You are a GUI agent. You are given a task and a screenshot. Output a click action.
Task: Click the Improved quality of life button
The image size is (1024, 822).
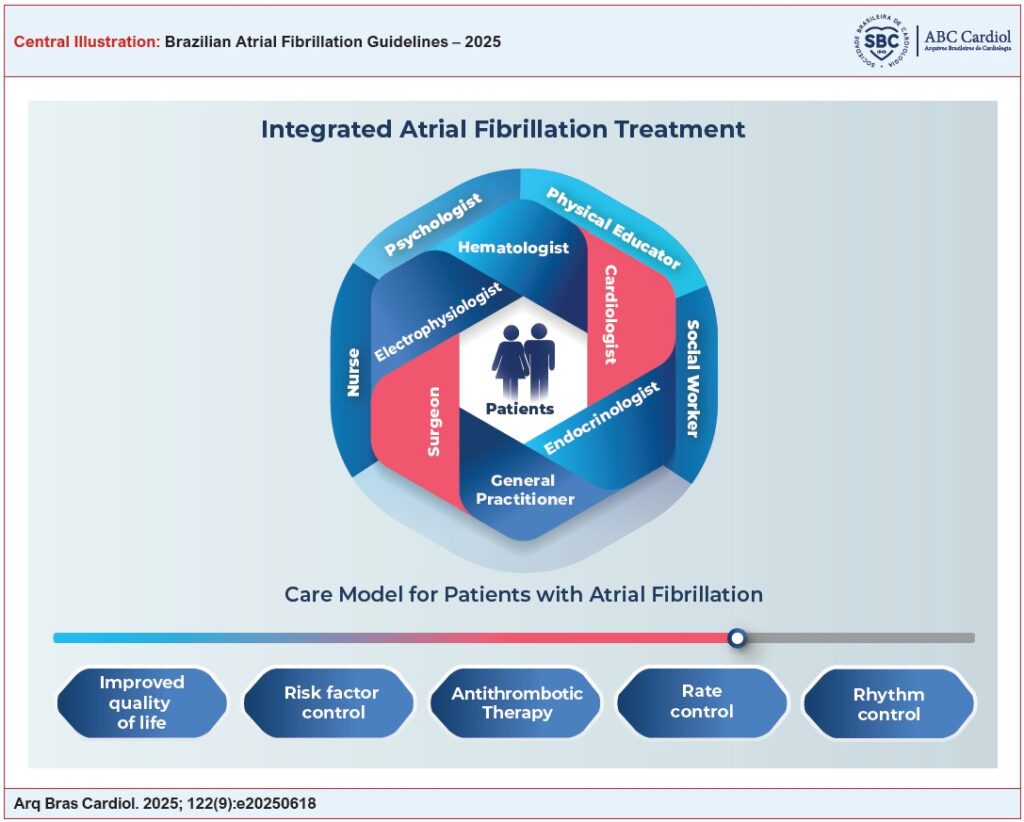[x=142, y=703]
